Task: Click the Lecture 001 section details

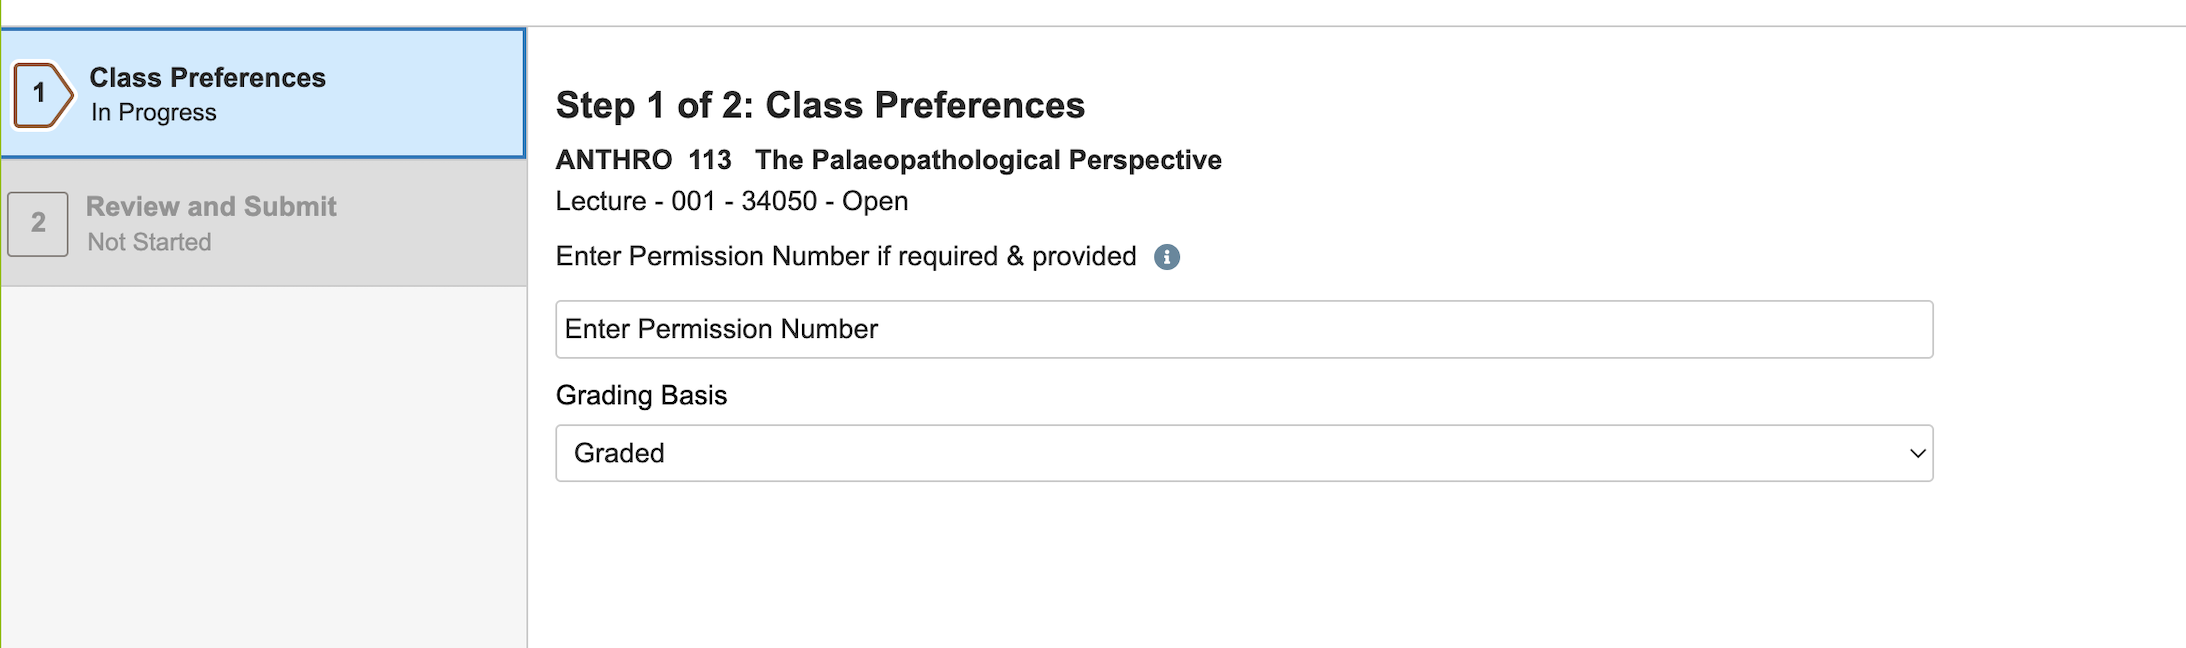Action: (732, 201)
